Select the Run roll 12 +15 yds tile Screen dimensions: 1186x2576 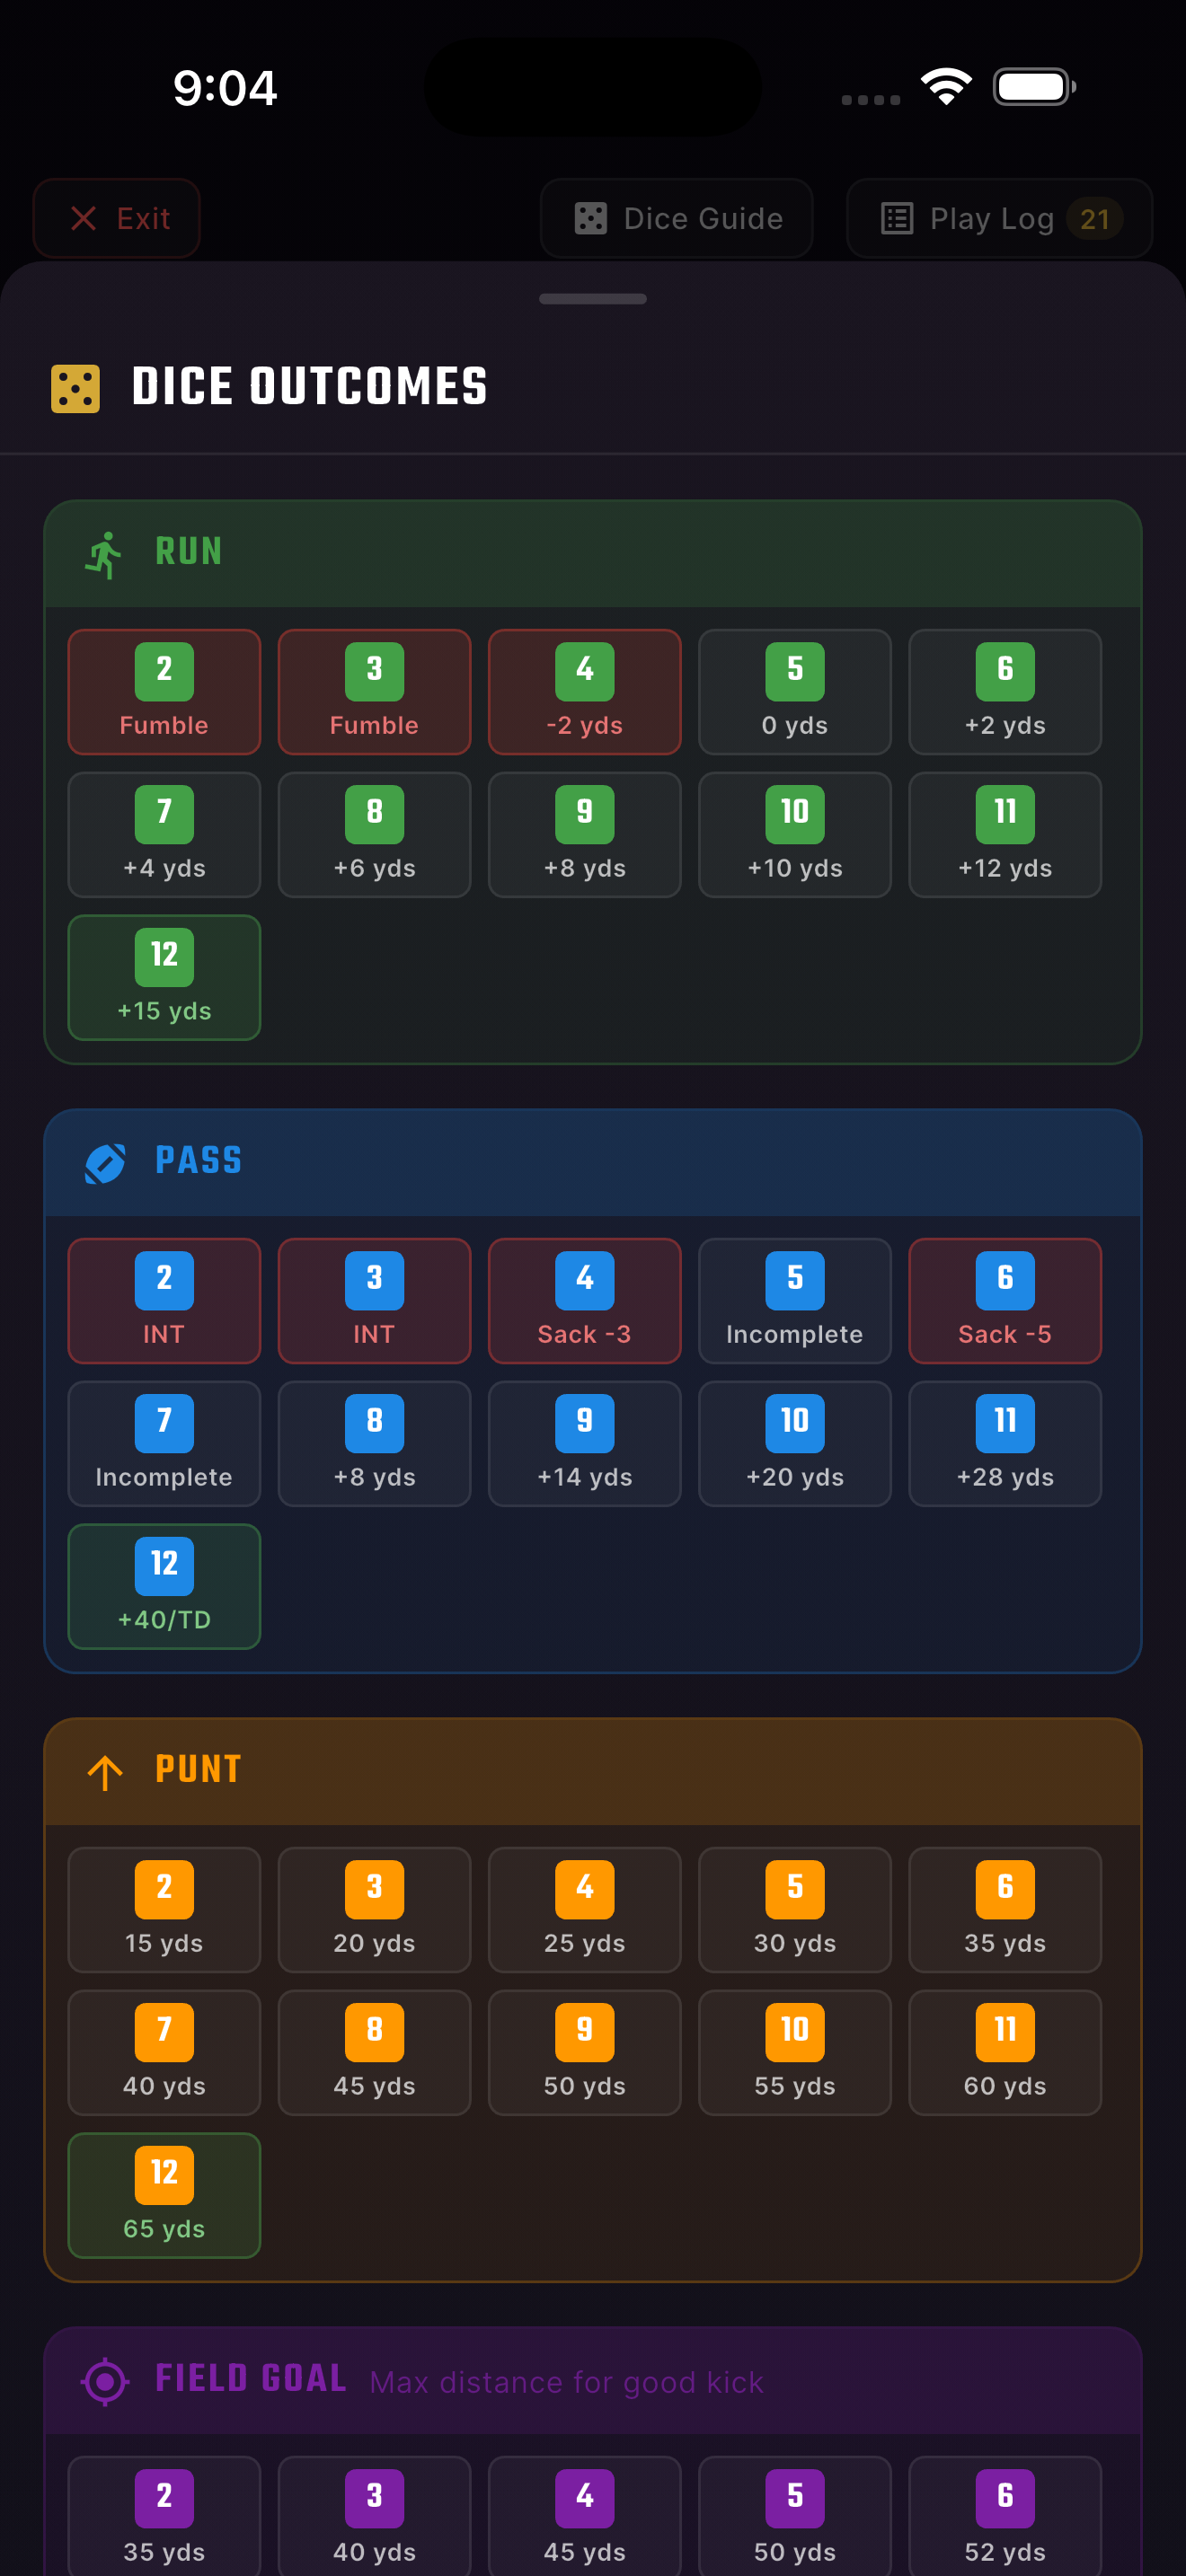pos(164,977)
